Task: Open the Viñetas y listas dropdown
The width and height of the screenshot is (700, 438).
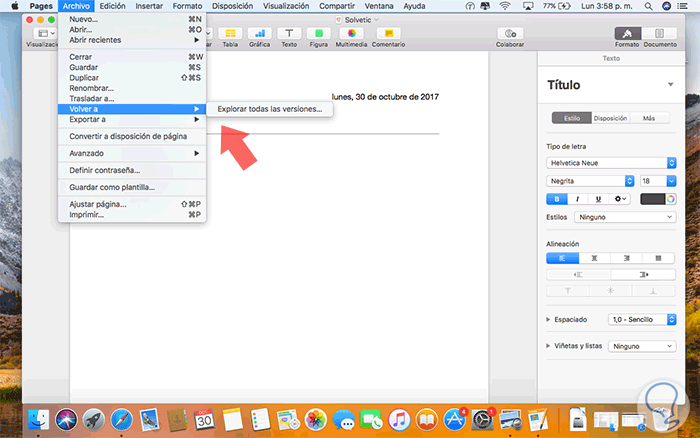Action: pos(642,346)
